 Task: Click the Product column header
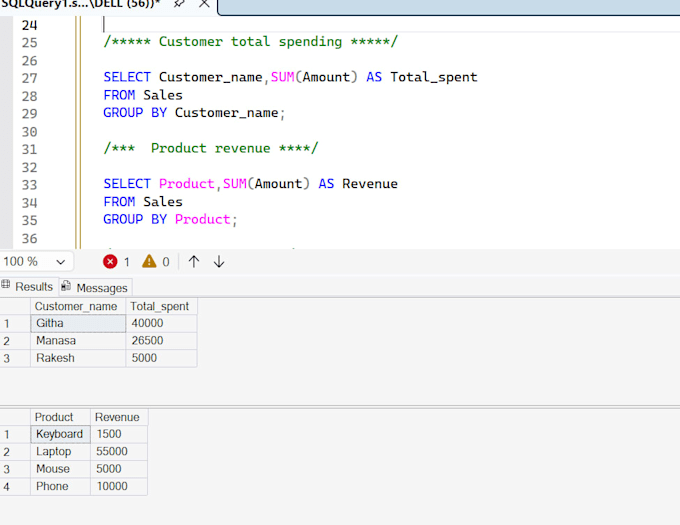pyautogui.click(x=60, y=417)
